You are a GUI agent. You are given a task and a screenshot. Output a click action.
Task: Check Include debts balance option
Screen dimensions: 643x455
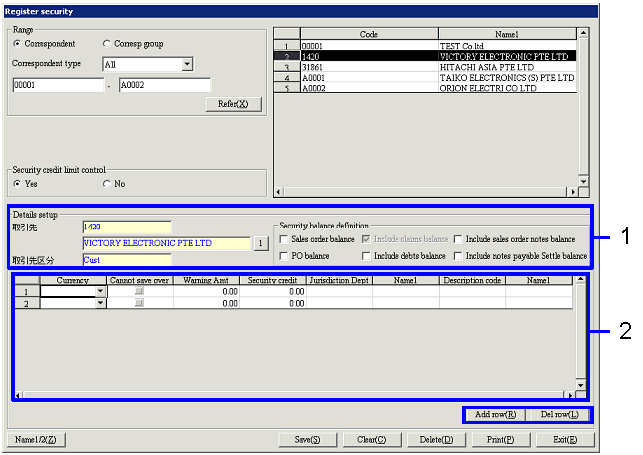coord(366,256)
